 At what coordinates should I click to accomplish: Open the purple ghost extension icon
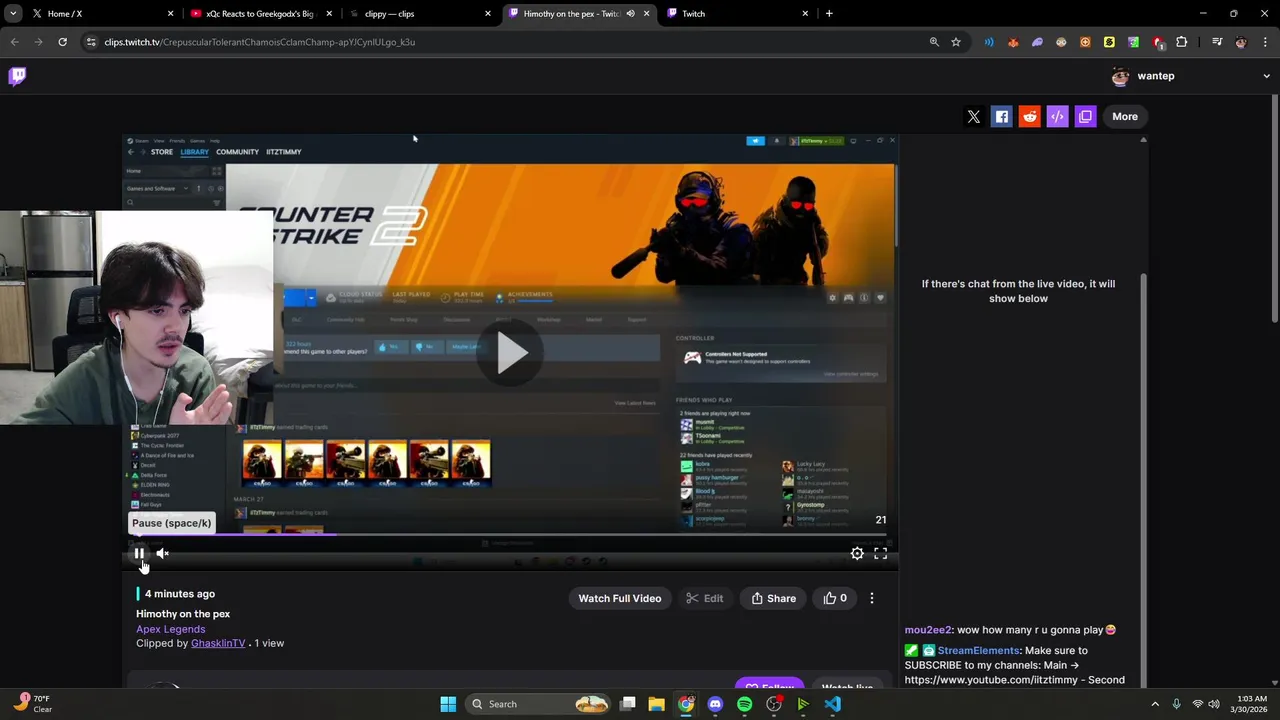1037,42
